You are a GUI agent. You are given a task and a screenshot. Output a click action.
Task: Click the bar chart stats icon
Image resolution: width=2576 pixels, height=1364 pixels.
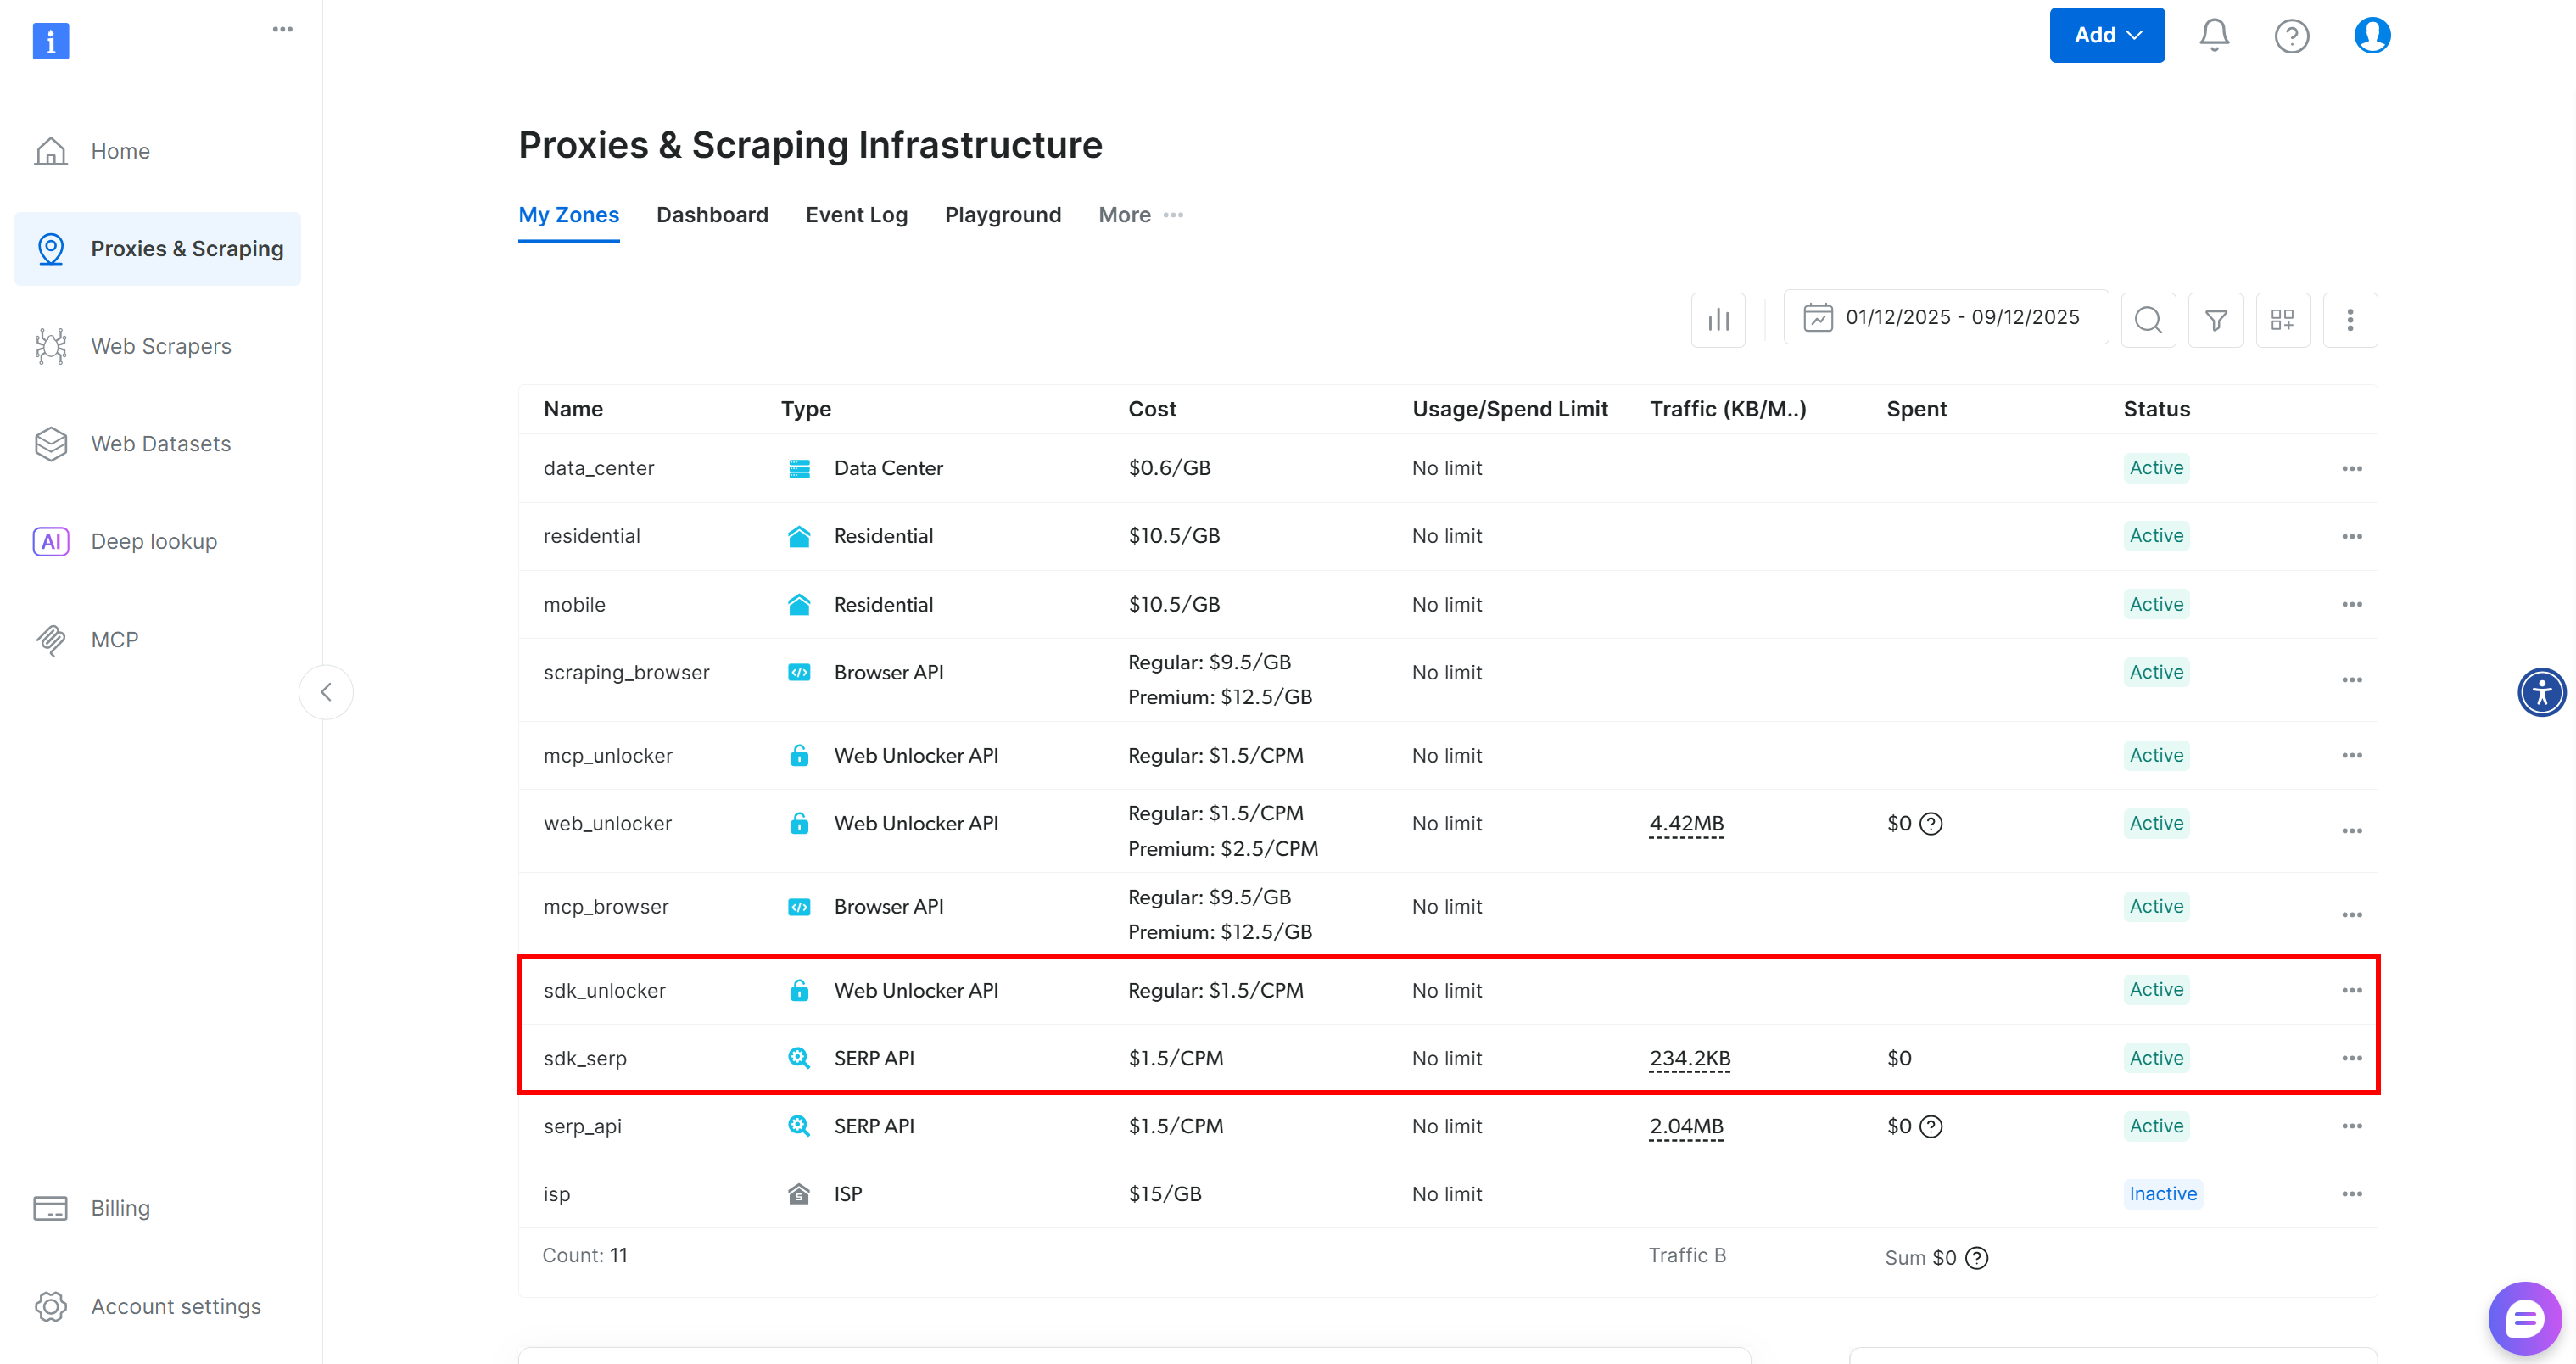click(1718, 320)
